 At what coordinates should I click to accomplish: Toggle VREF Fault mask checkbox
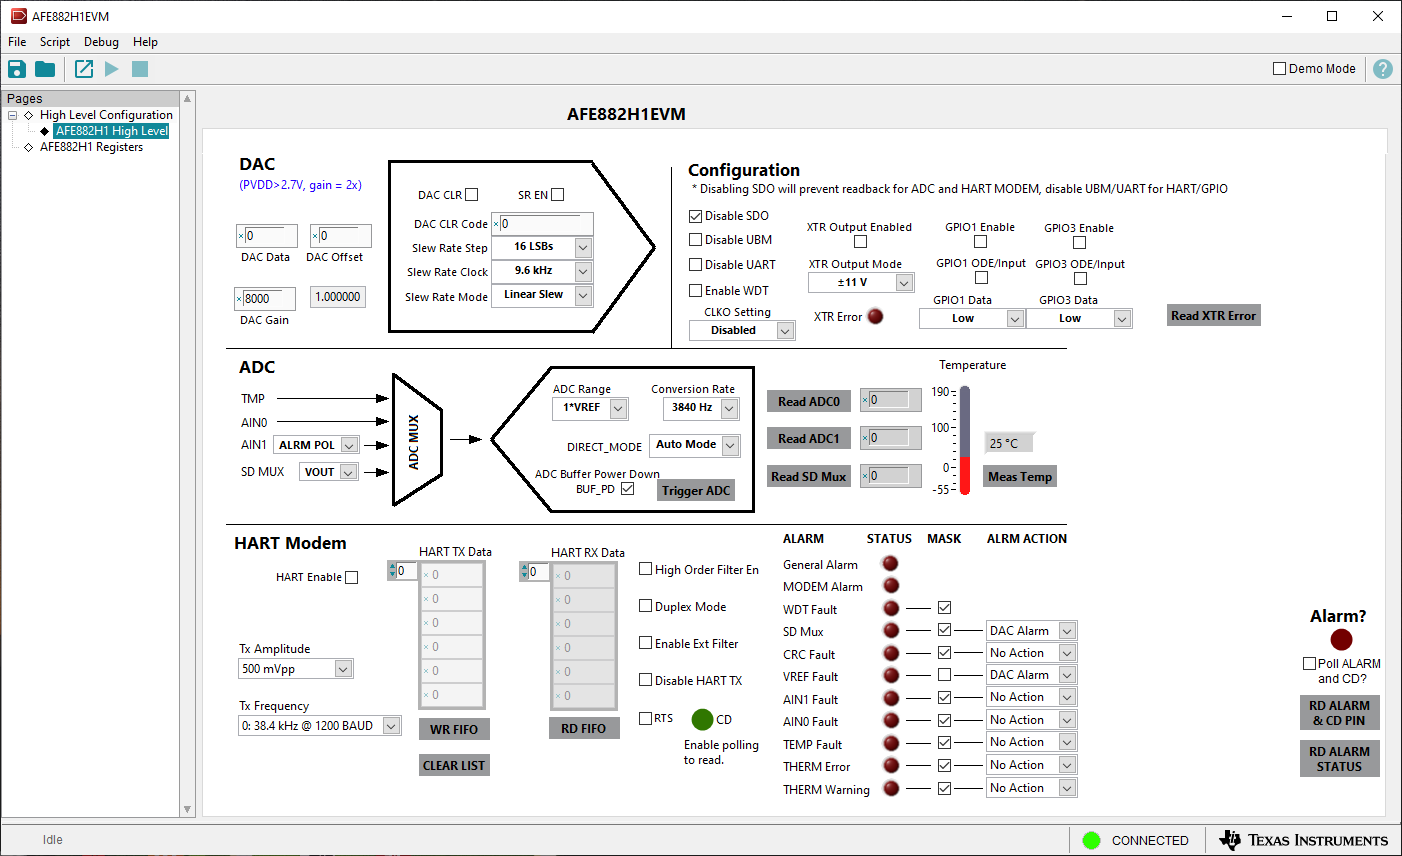[944, 675]
